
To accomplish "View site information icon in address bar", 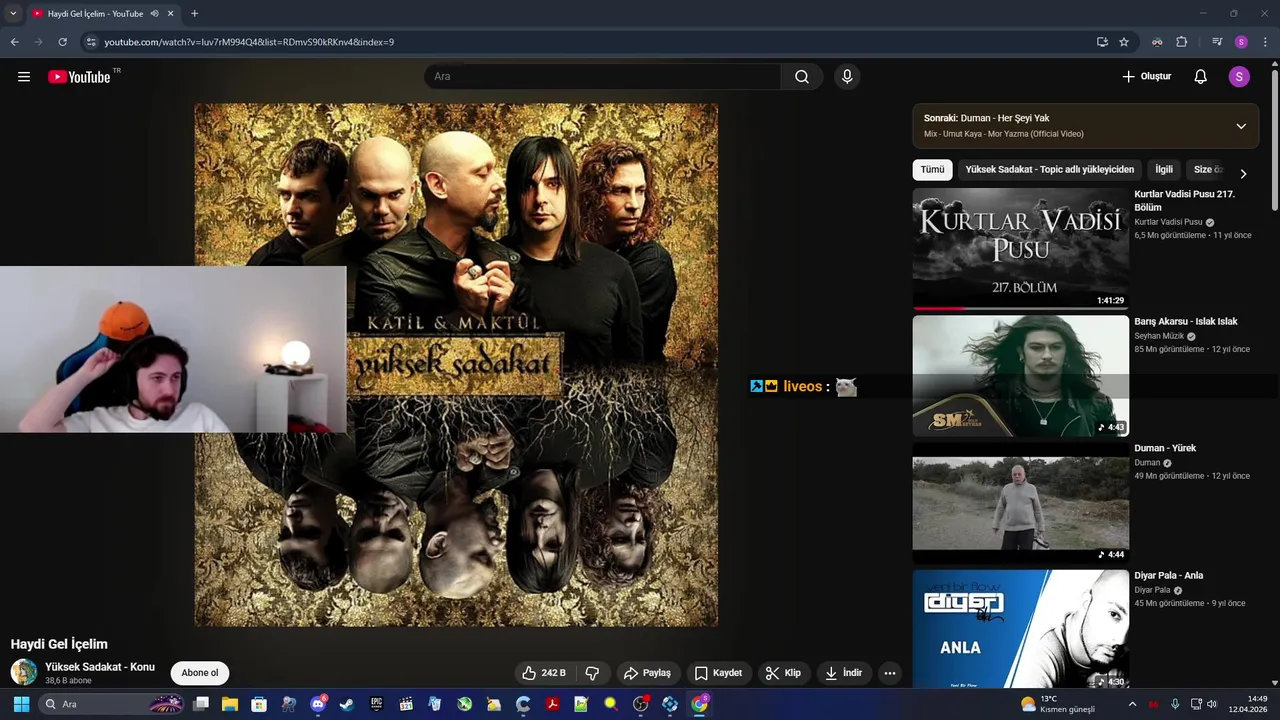I will click(x=91, y=42).
